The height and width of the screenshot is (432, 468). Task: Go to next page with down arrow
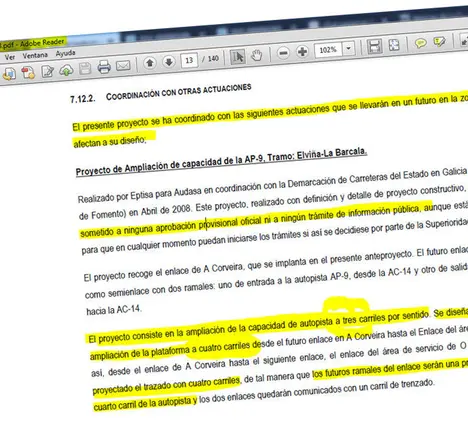pos(169,61)
